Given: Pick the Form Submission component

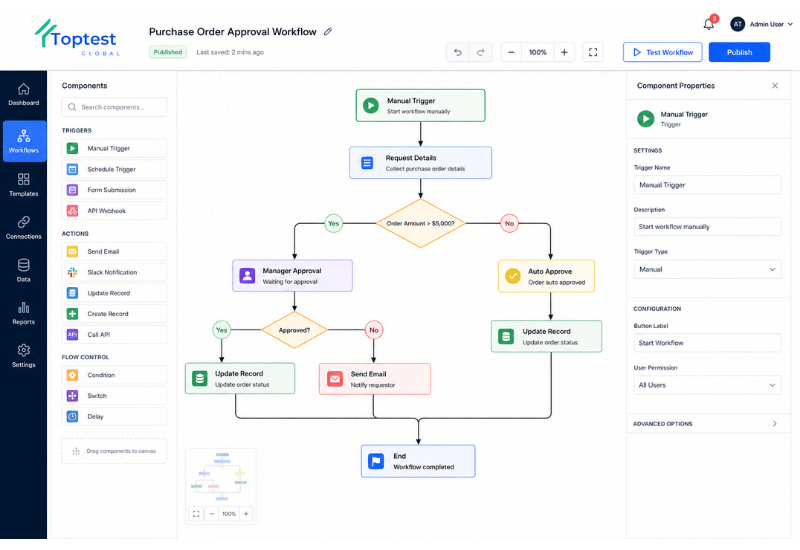Looking at the screenshot, I should point(114,190).
